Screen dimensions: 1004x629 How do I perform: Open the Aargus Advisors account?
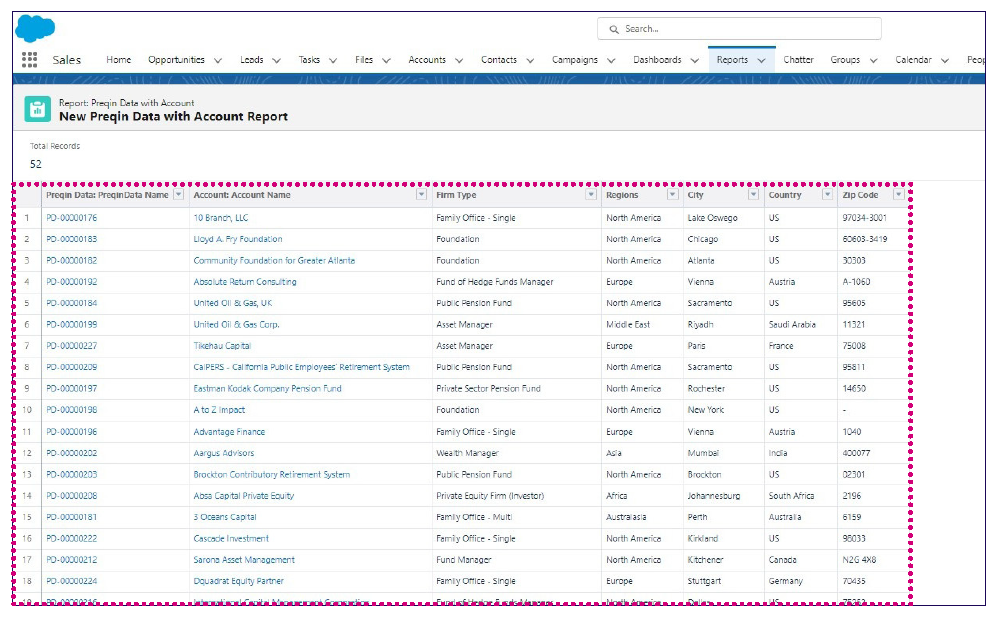coord(223,453)
